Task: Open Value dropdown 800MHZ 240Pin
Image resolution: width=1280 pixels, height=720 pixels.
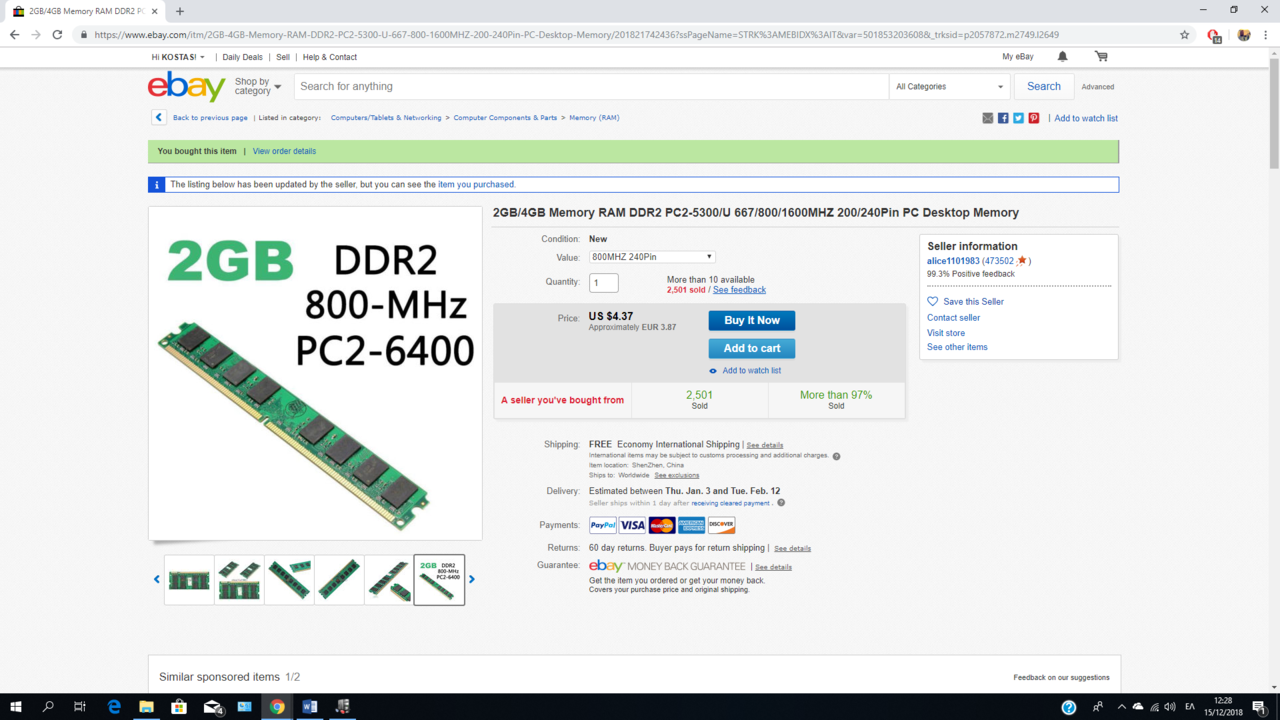Action: [x=652, y=257]
